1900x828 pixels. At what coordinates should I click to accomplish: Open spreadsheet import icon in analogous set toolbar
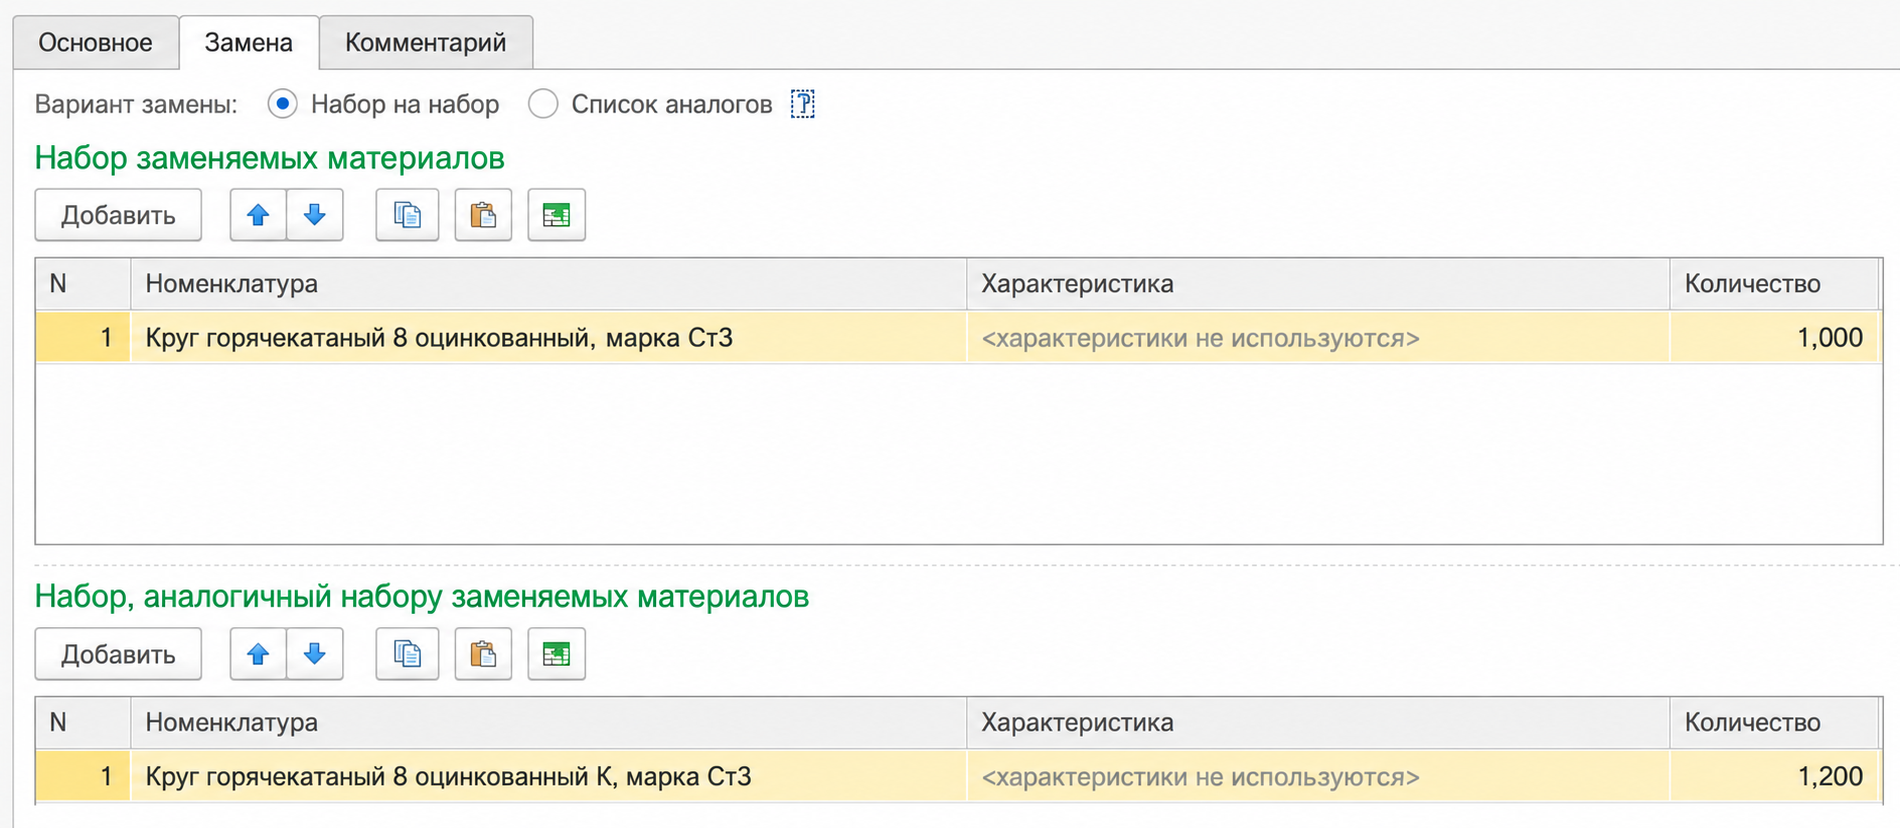click(556, 654)
